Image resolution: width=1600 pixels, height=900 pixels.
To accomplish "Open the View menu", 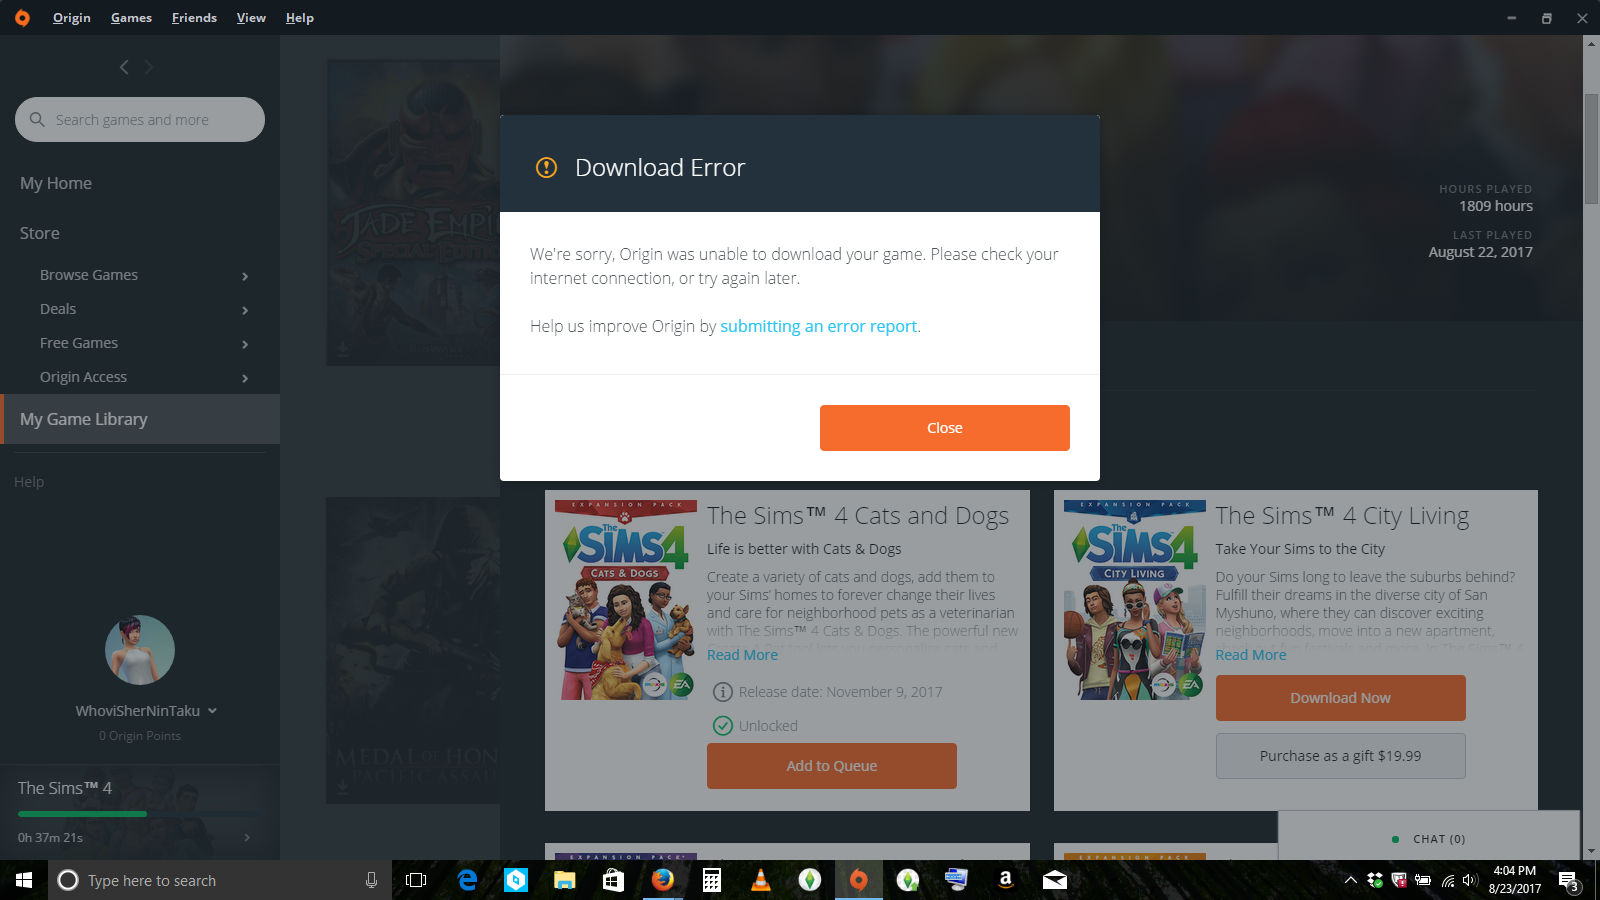I will (x=251, y=18).
